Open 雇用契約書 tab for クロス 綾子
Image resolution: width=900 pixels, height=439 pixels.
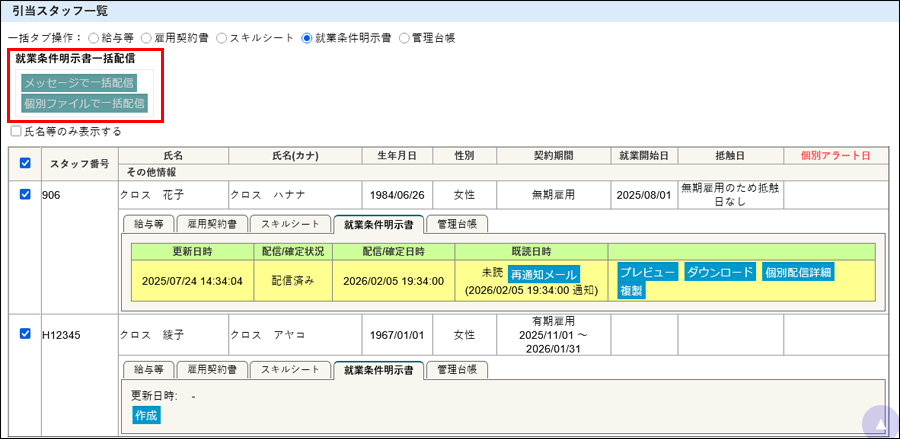tap(212, 370)
